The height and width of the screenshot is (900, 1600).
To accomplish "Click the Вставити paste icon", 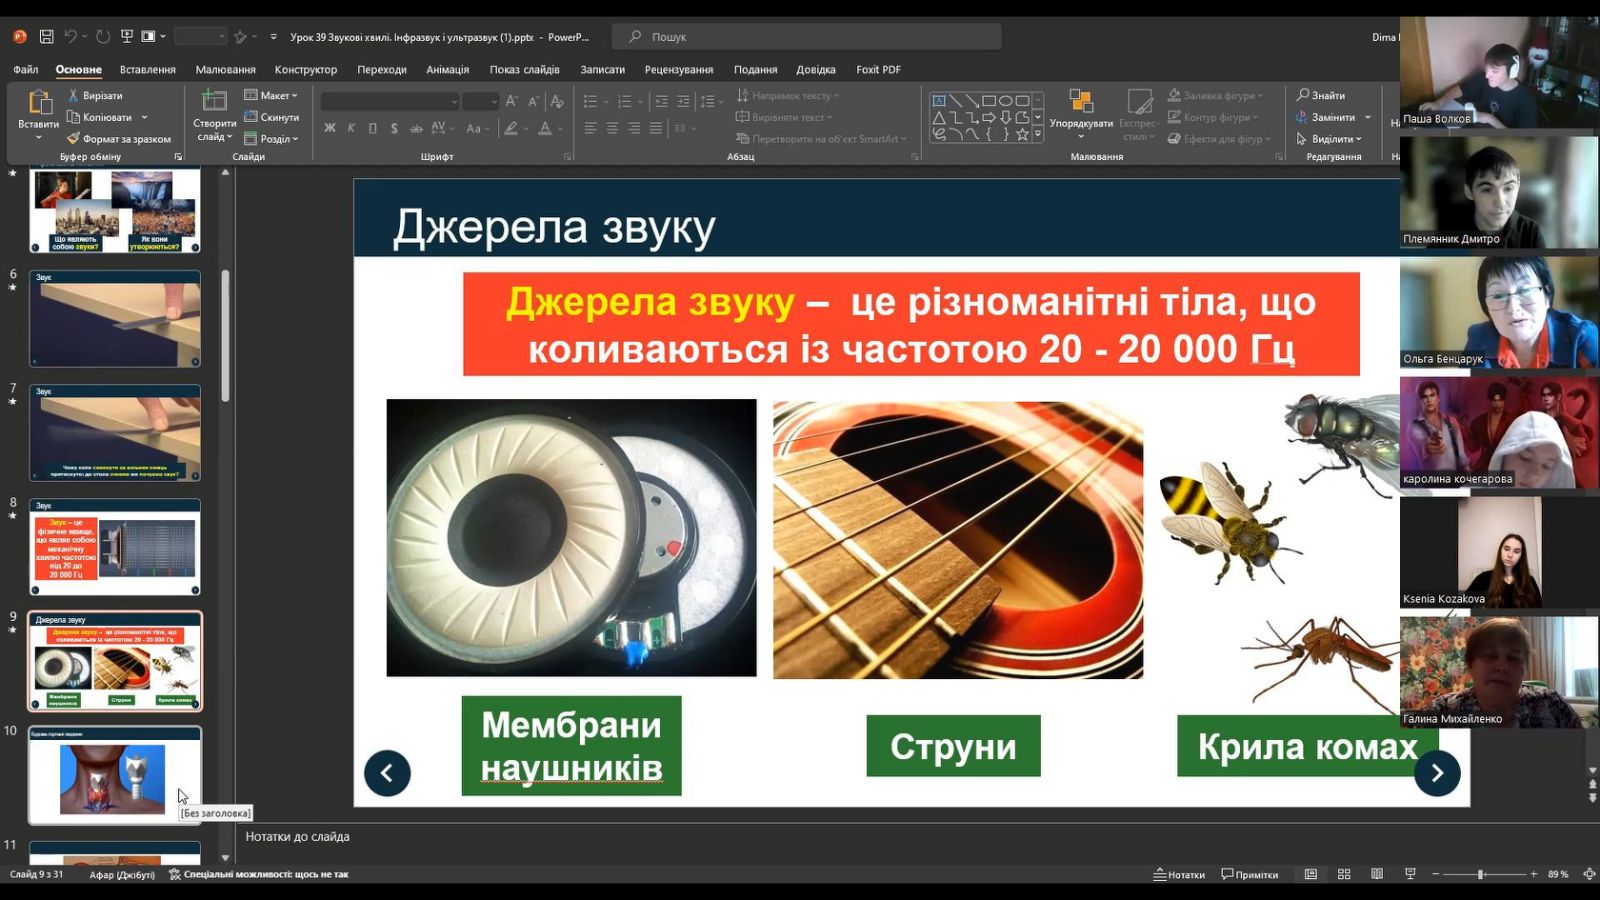I will 39,103.
